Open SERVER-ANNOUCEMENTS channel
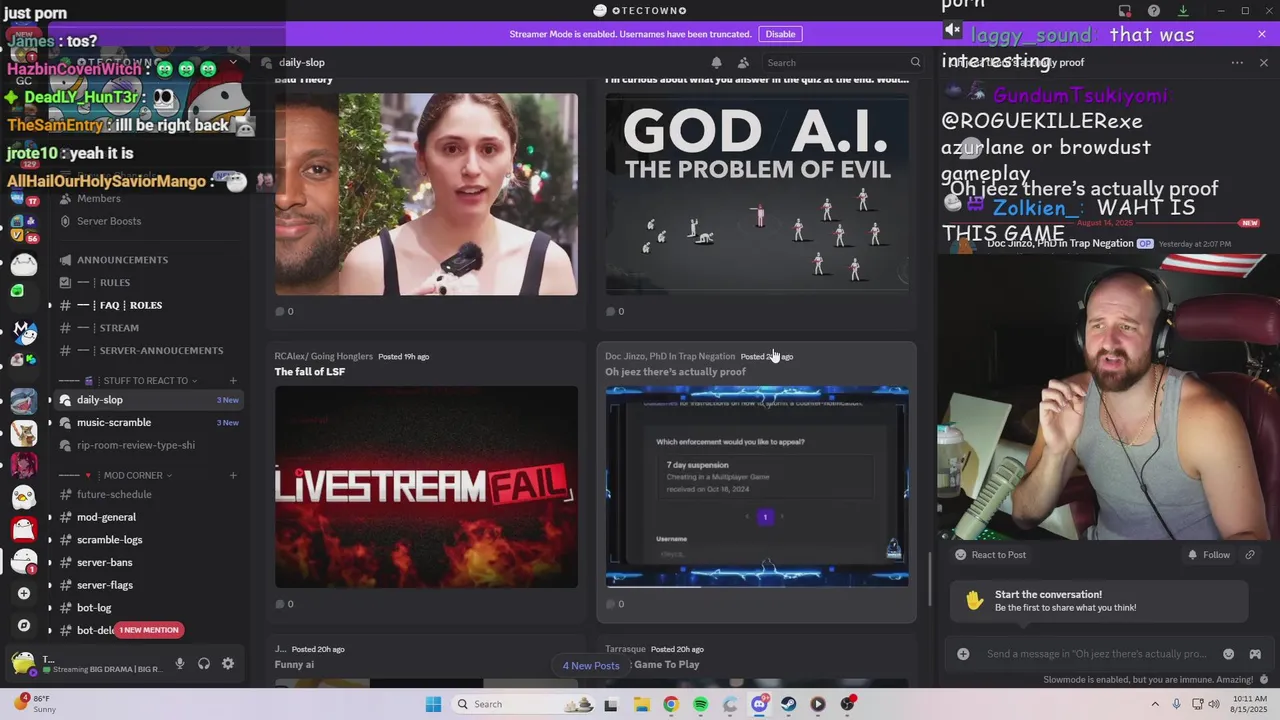Image resolution: width=1280 pixels, height=720 pixels. coord(149,351)
